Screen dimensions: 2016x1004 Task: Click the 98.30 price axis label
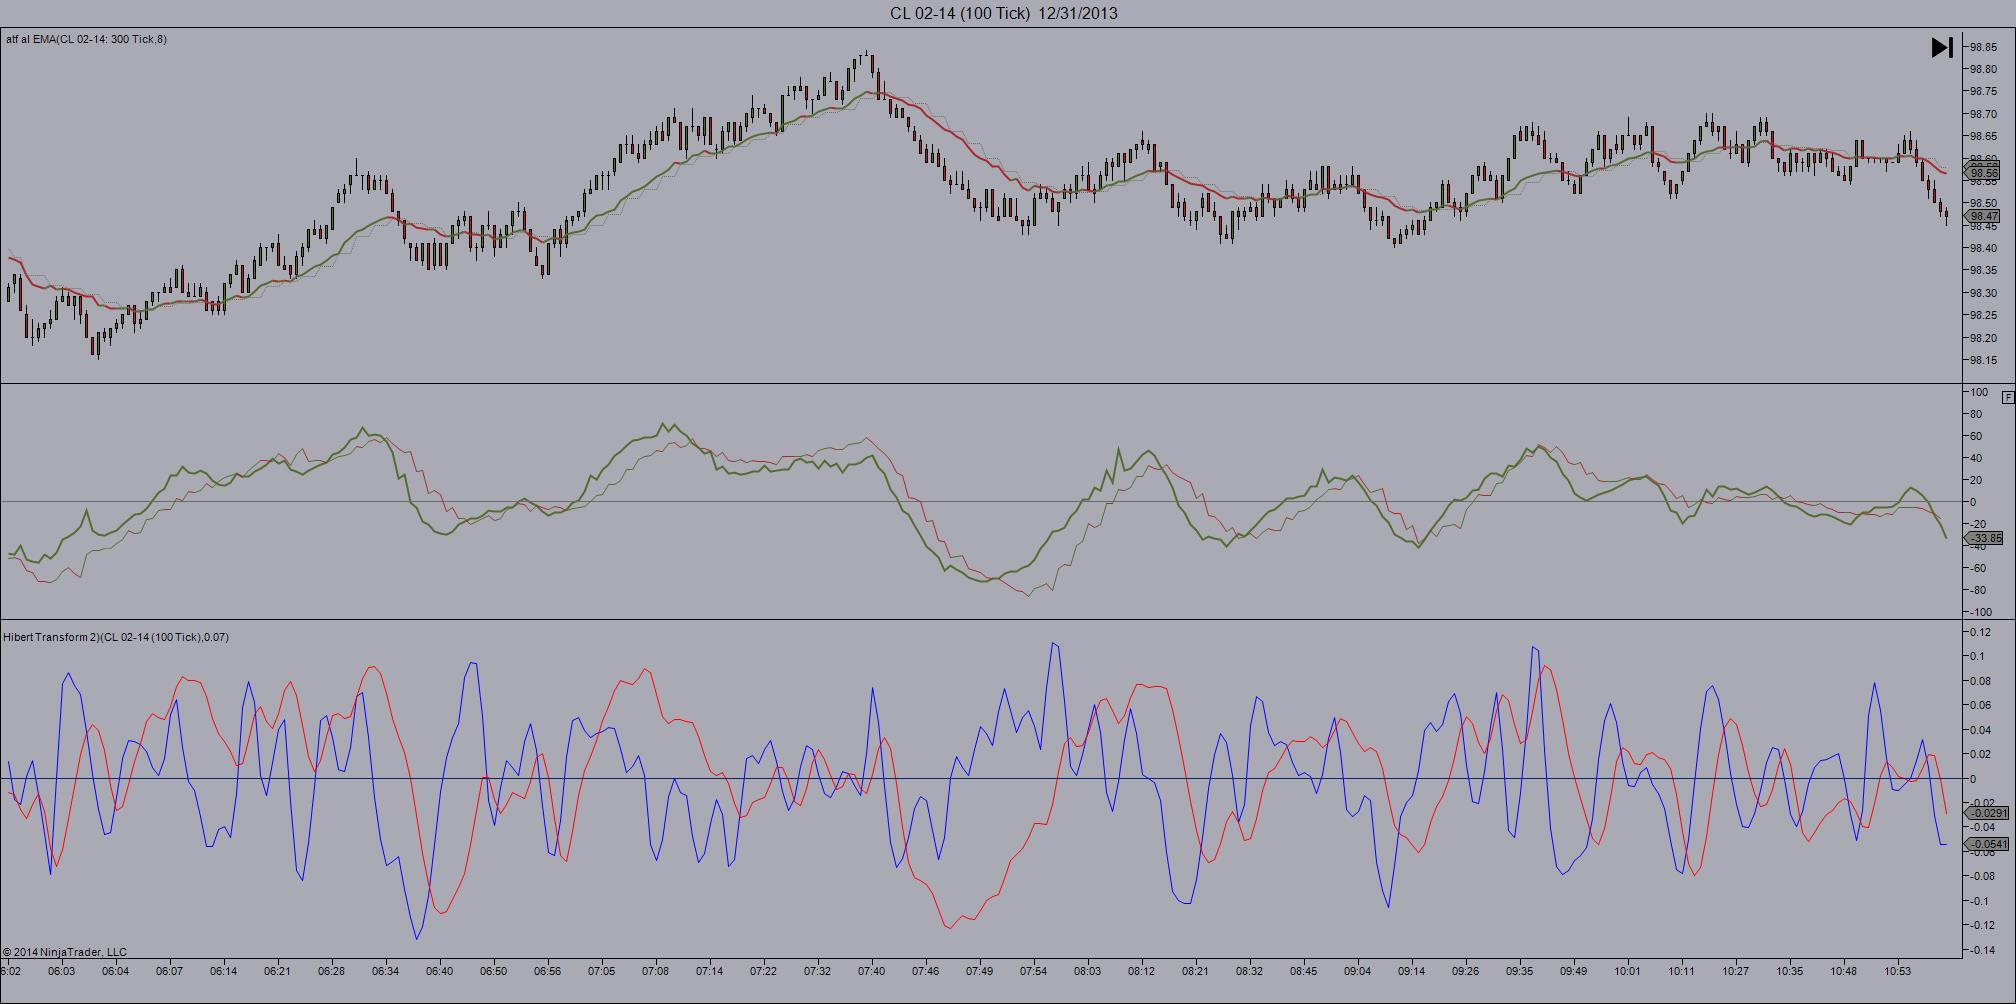tap(1984, 293)
